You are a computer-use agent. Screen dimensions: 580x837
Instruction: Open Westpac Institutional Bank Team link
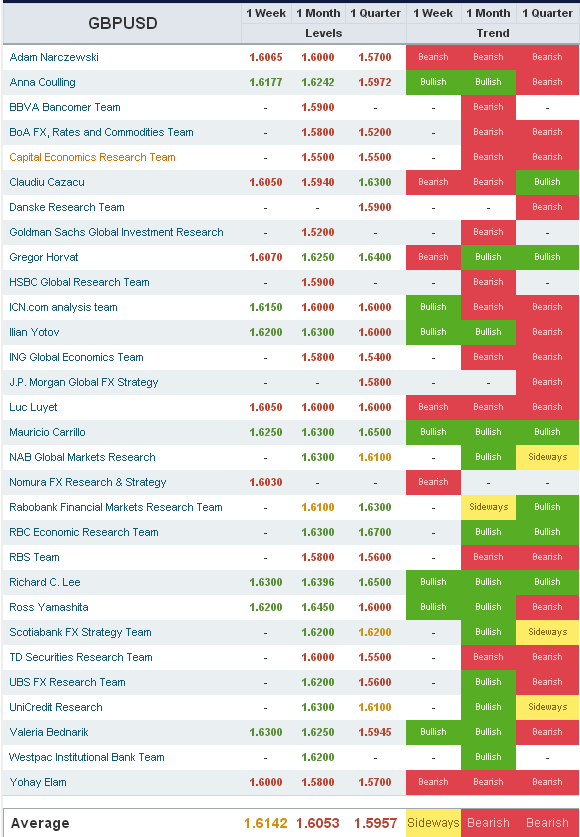tap(87, 757)
